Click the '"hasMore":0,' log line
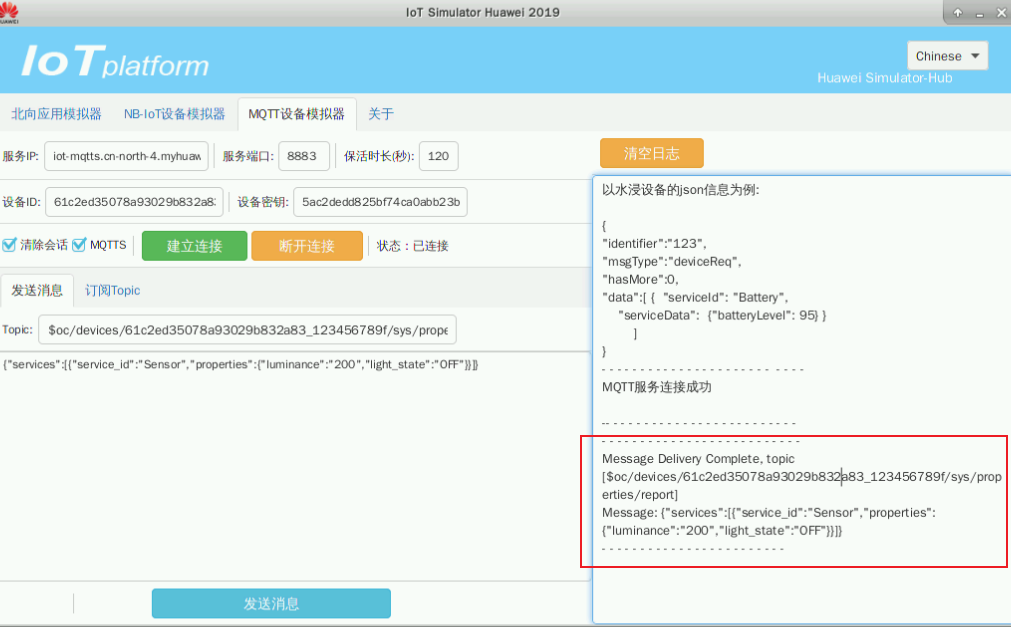This screenshot has height=627, width=1011. (640, 279)
